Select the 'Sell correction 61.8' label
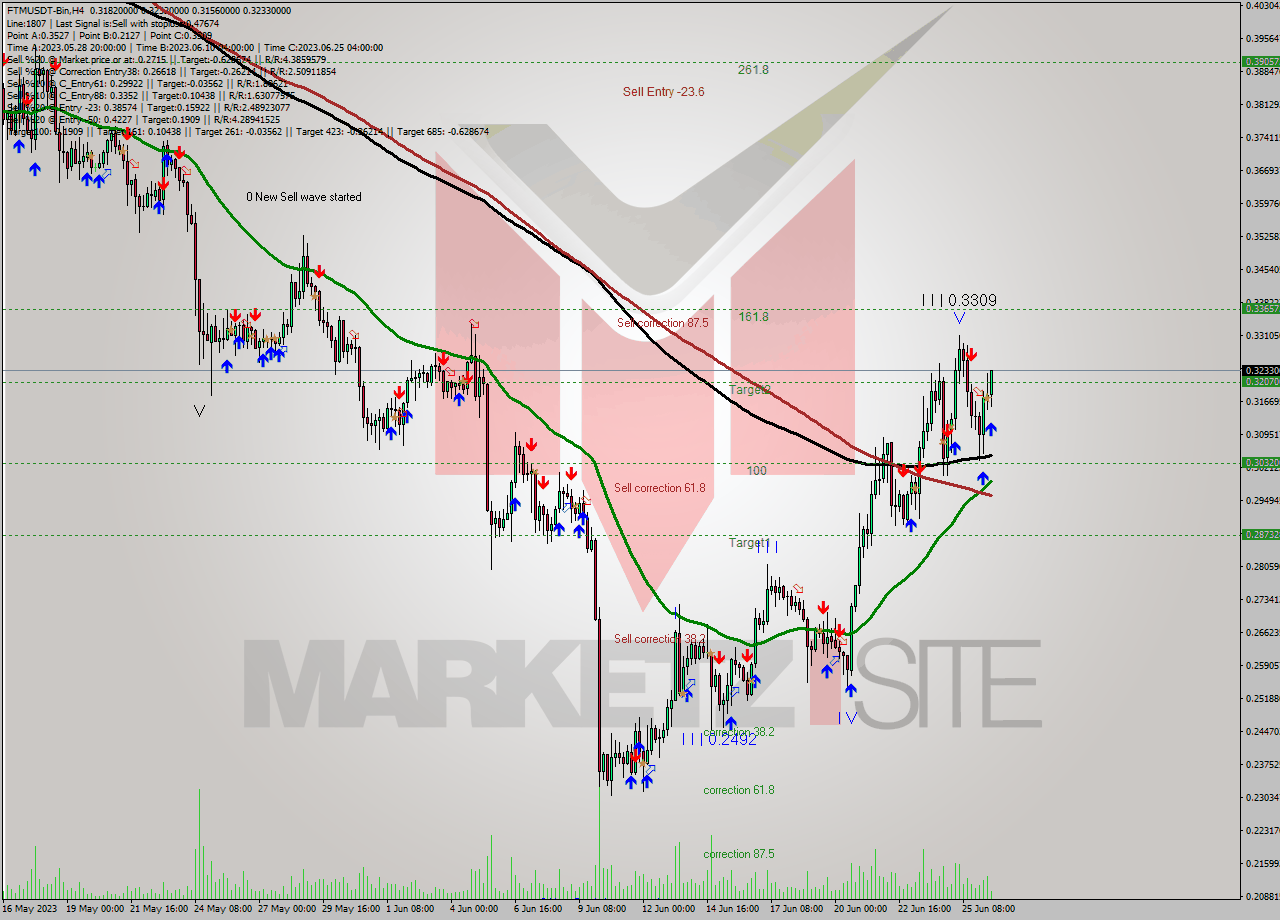 [x=660, y=488]
